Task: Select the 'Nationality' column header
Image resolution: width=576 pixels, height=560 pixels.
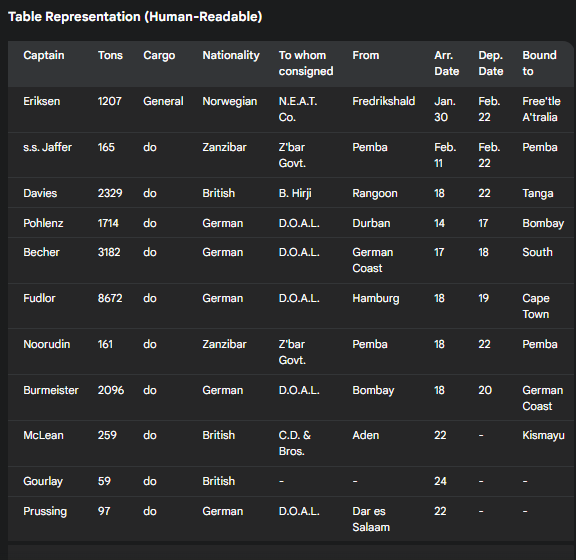Action: (x=231, y=55)
